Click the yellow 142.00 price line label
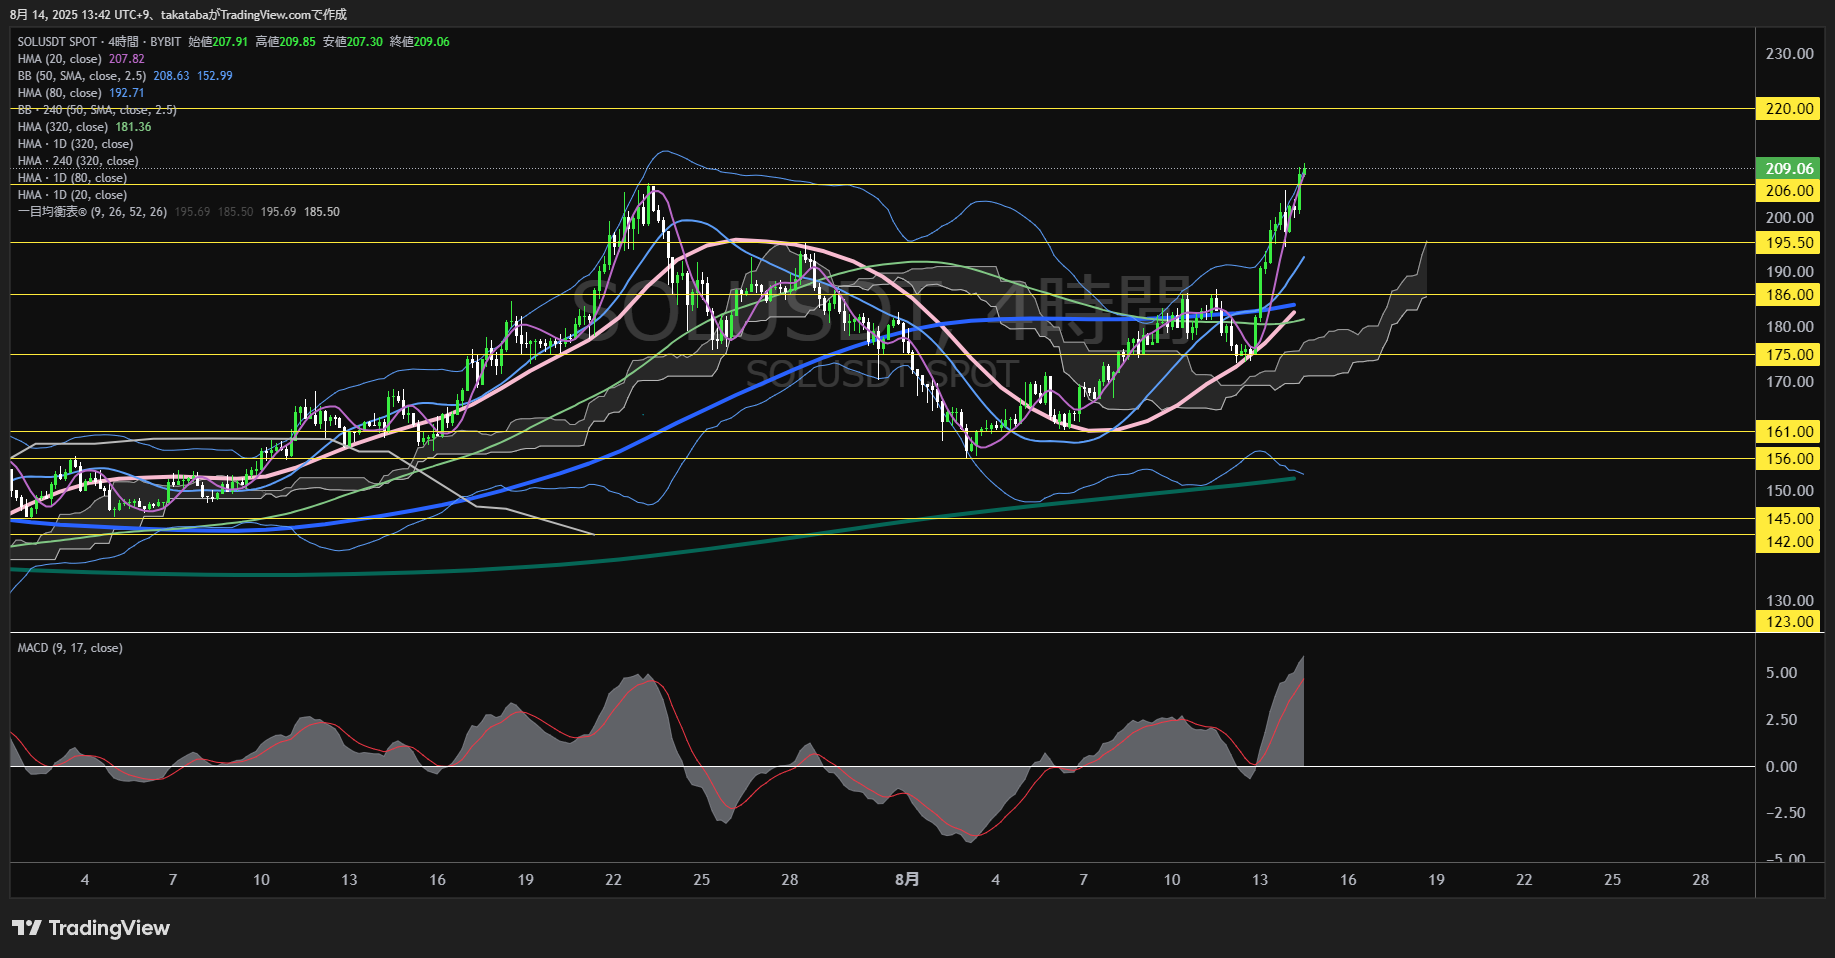The height and width of the screenshot is (958, 1835). click(x=1789, y=541)
